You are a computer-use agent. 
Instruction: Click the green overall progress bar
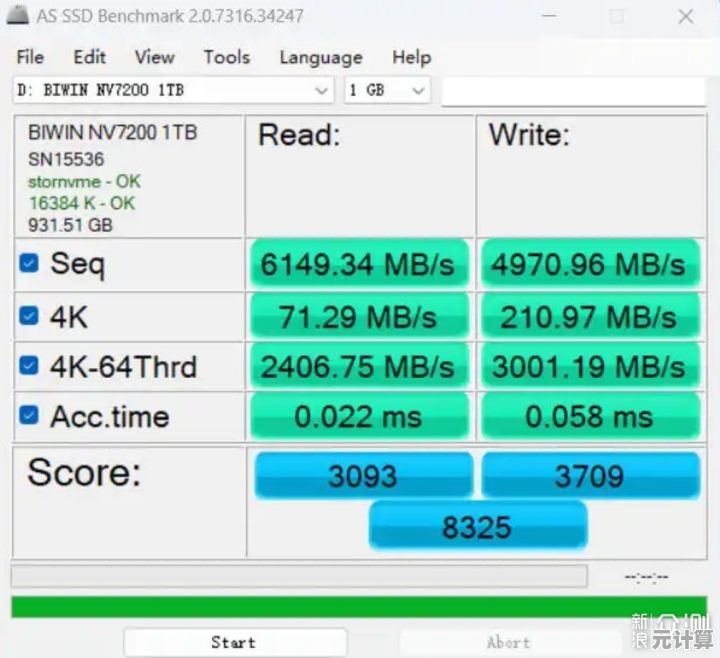(x=359, y=606)
